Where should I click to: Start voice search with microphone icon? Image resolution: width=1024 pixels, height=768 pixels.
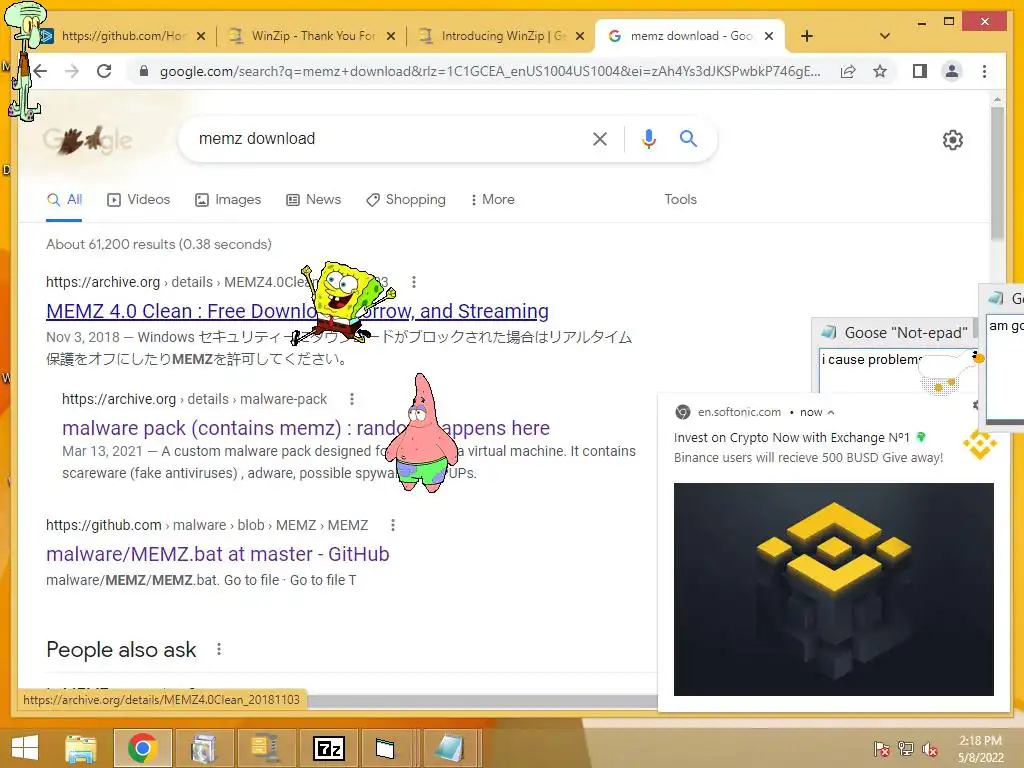pyautogui.click(x=648, y=138)
